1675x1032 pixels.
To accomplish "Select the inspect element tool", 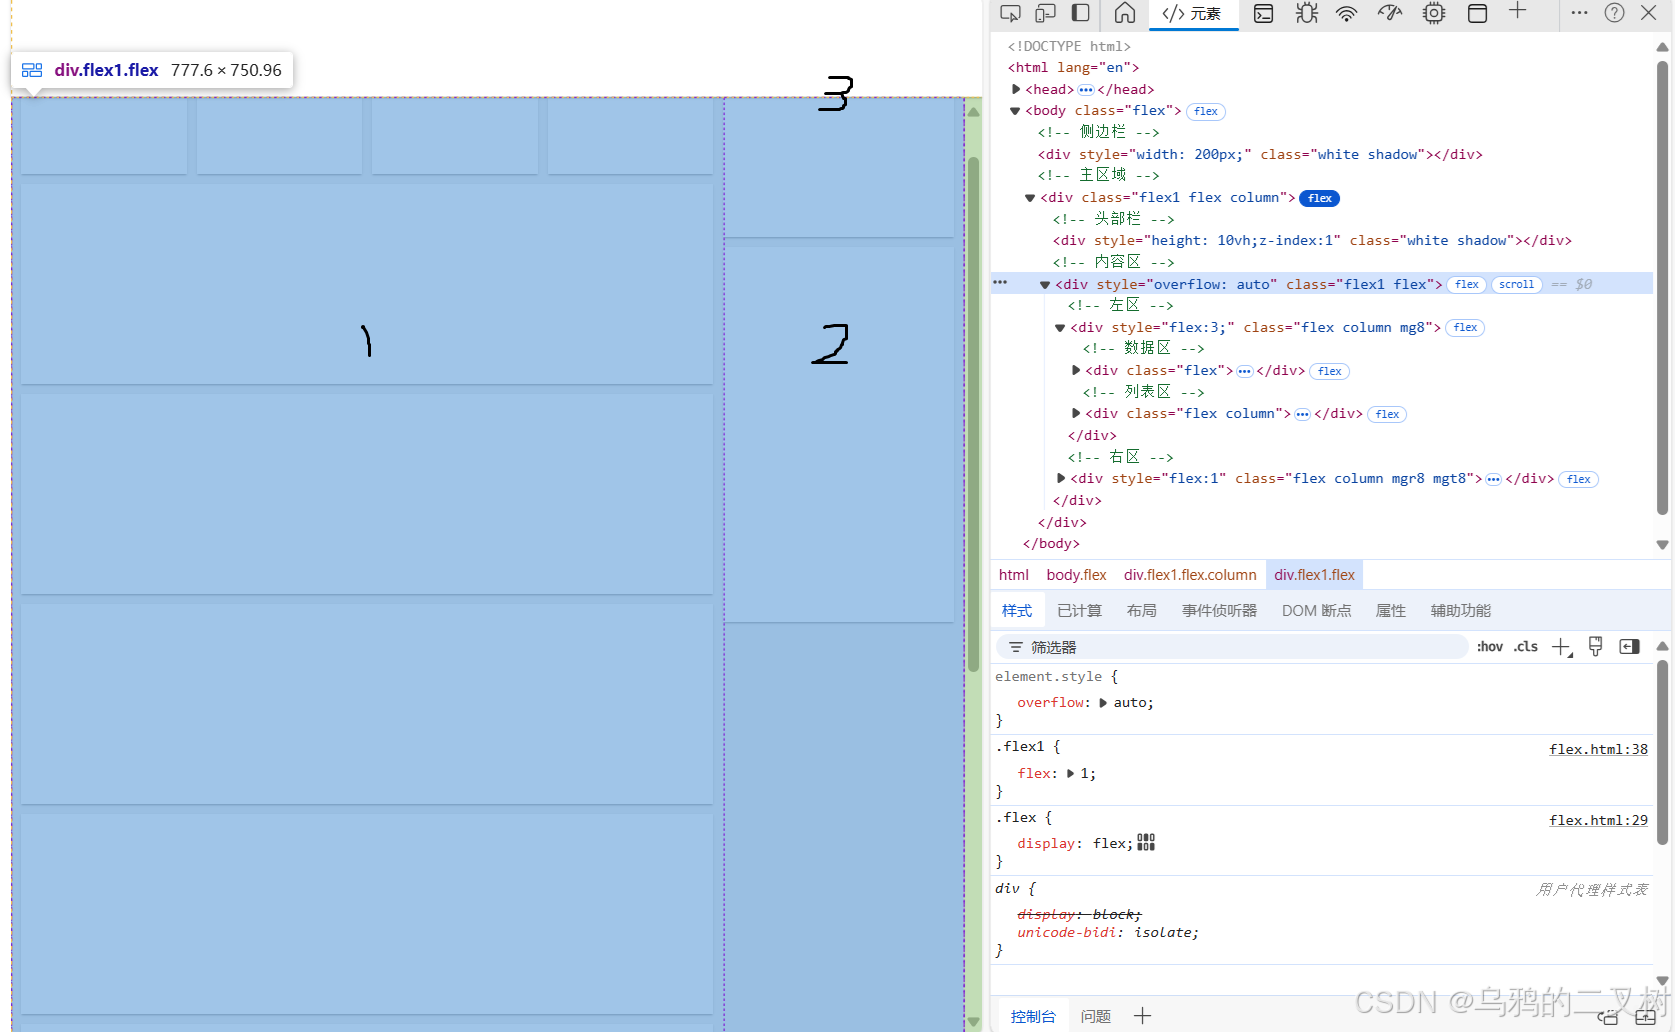I will point(1010,14).
